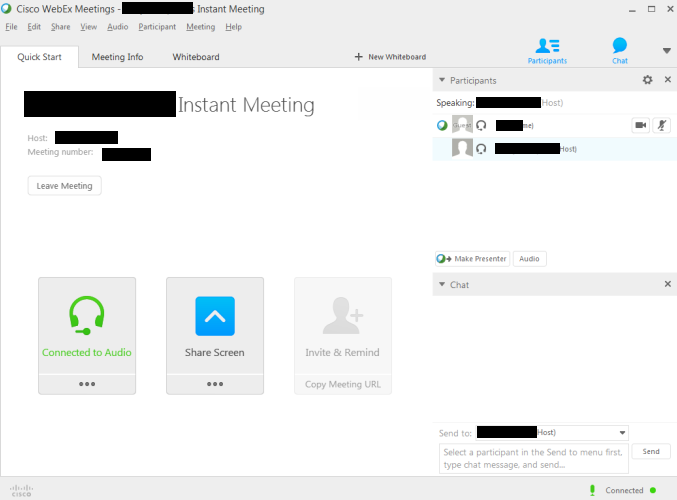Click the presenter ball icon beside my name

(442, 125)
